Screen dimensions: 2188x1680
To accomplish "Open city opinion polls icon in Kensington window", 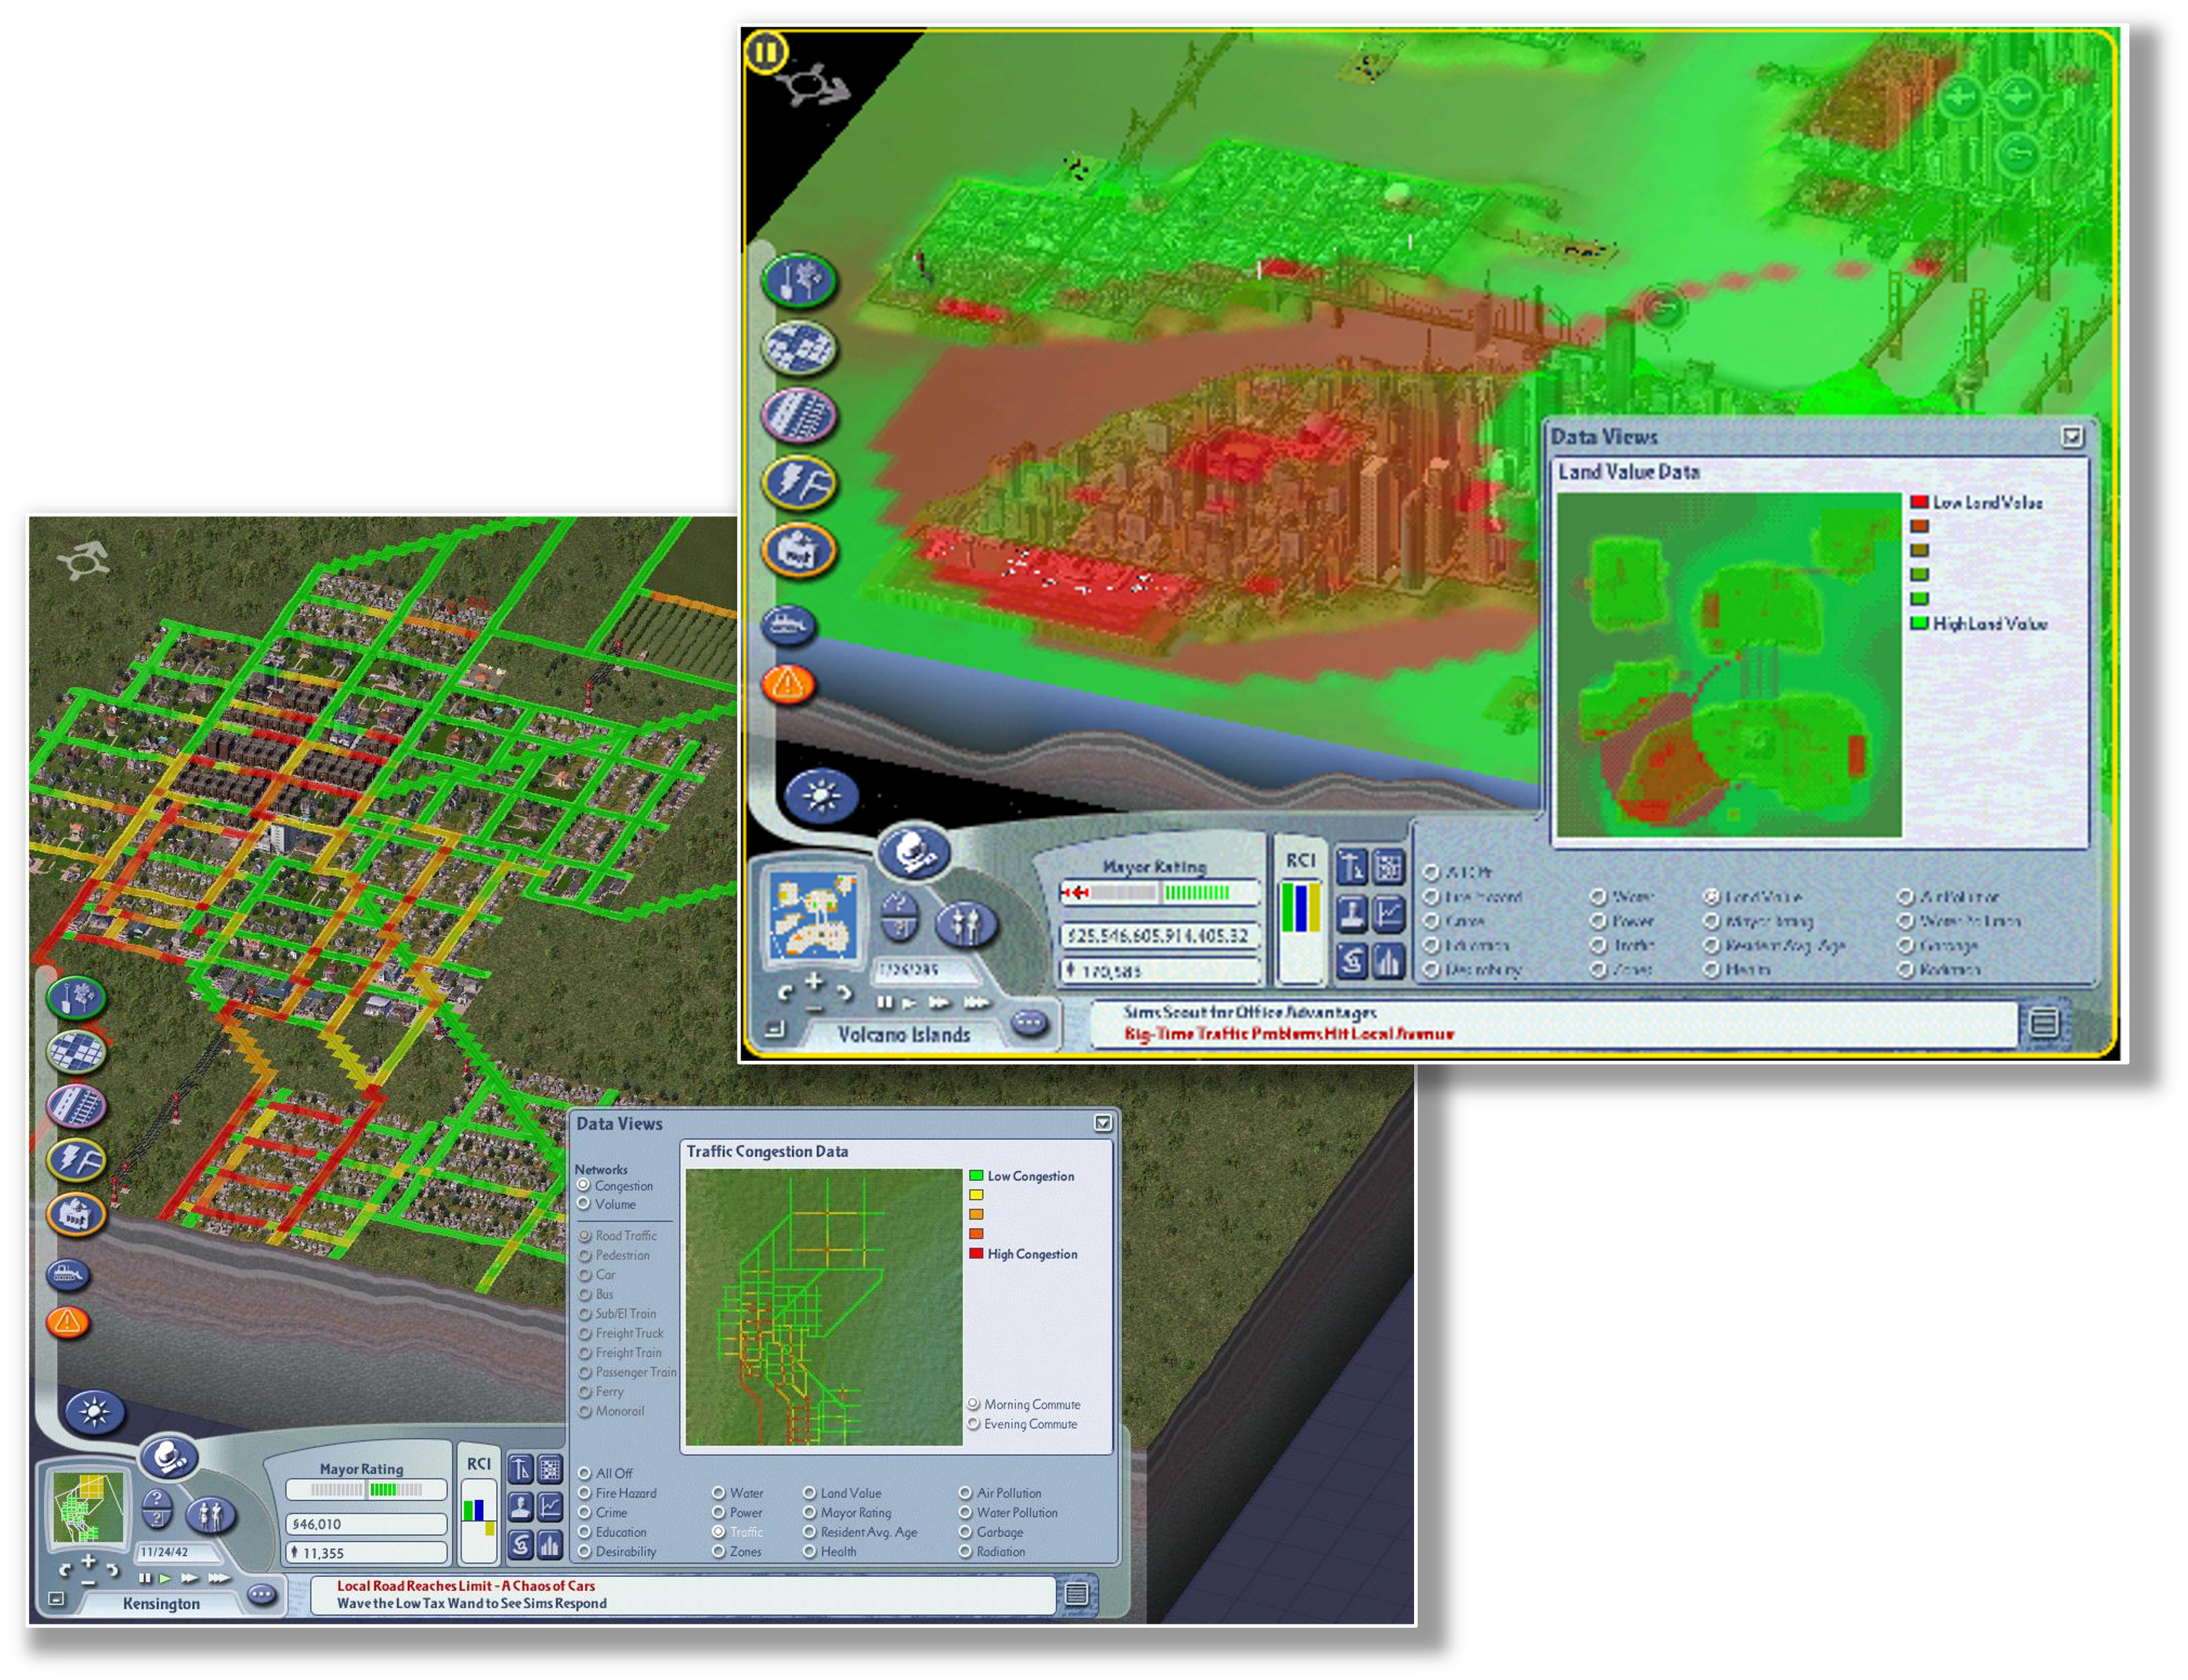I will tap(551, 1545).
